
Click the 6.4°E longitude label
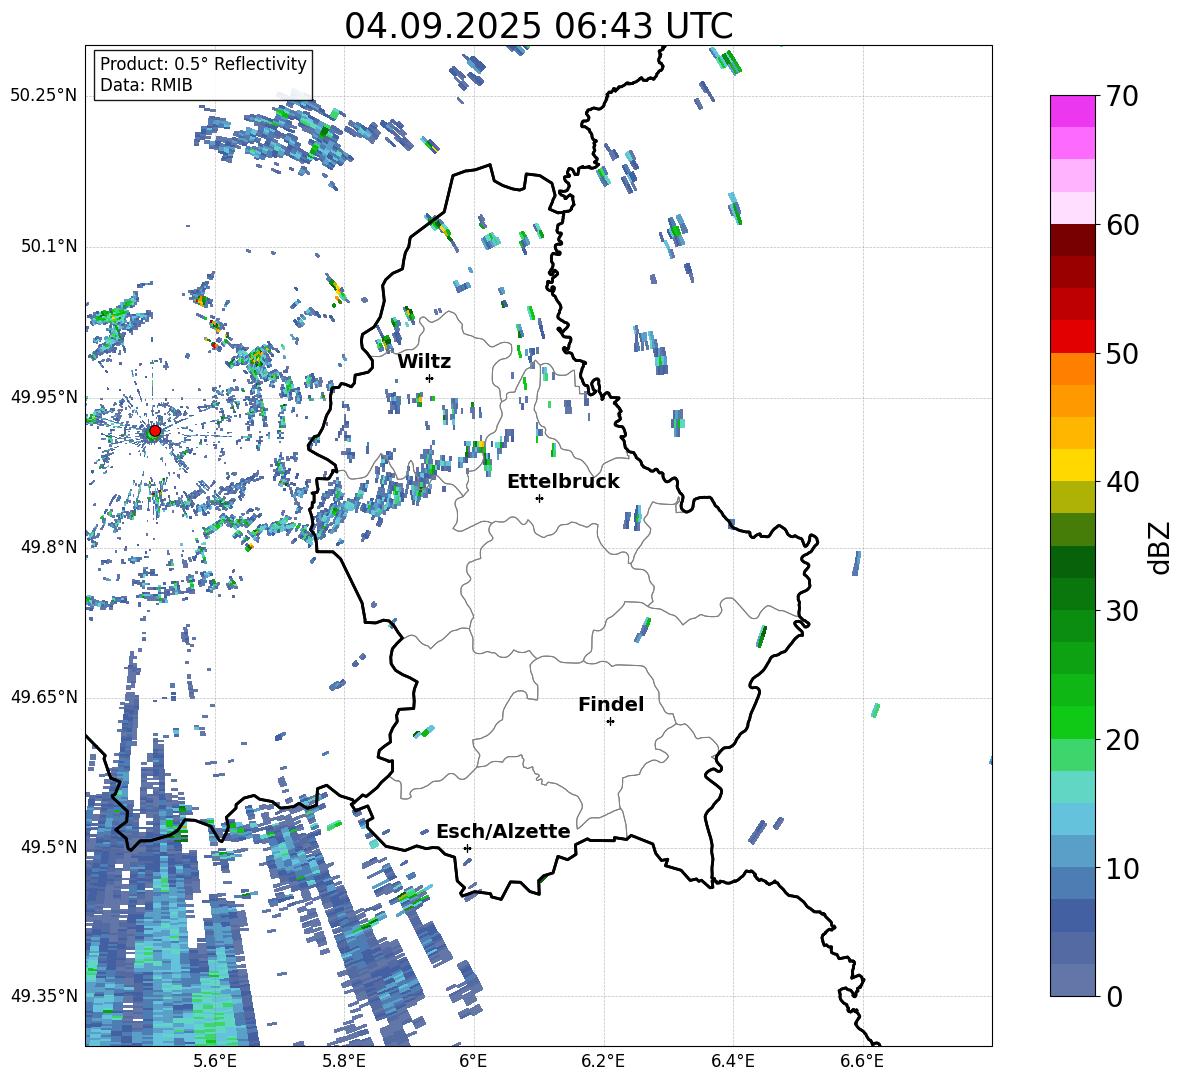(x=732, y=1062)
